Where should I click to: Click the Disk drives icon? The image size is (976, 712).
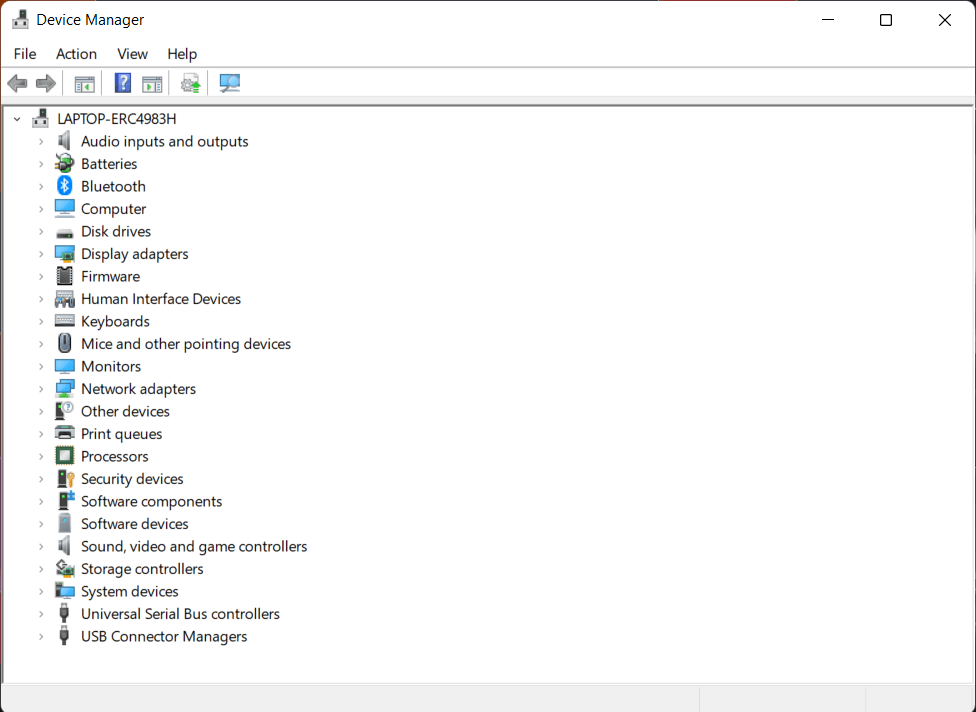point(64,232)
